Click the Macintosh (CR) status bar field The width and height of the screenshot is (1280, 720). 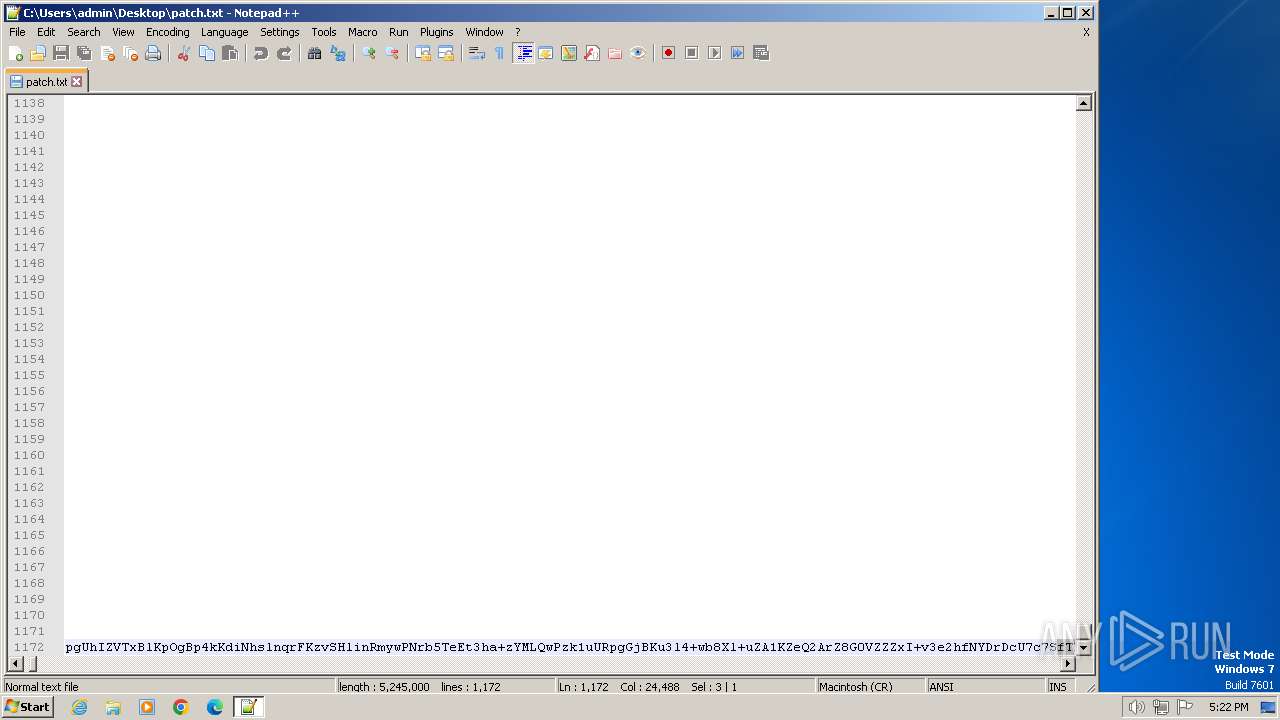[x=869, y=687]
